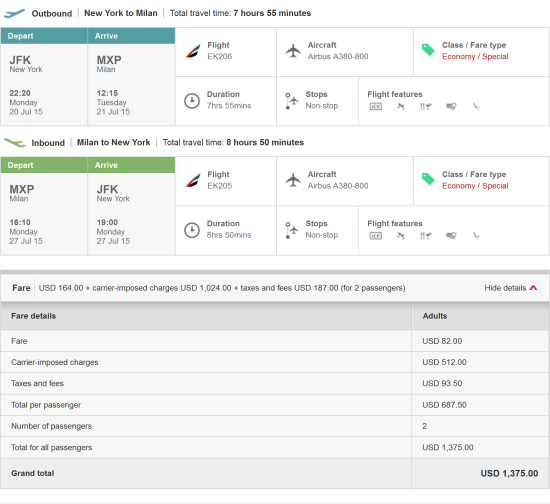The width and height of the screenshot is (550, 504).
Task: Click the meals and drinks icon on inbound flight
Action: 425,236
